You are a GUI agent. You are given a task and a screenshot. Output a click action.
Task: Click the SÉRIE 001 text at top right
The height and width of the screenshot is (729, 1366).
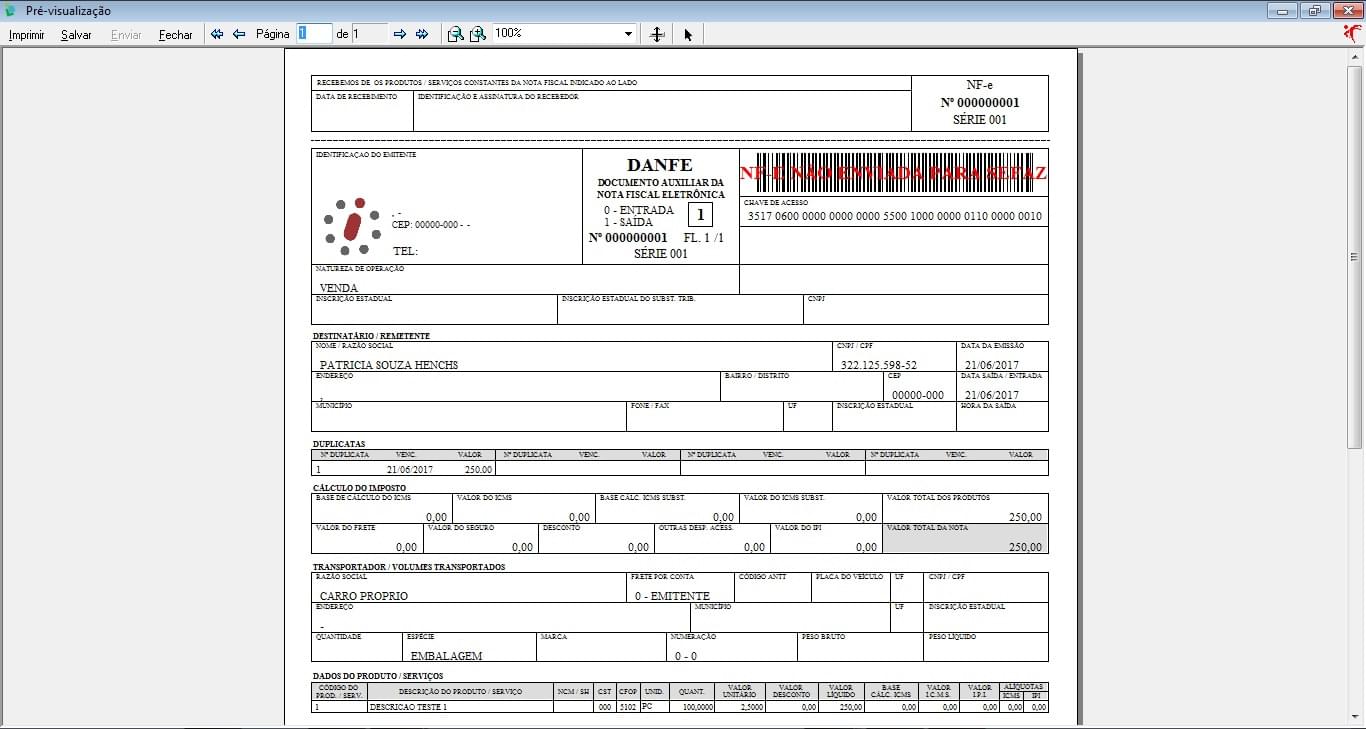[980, 120]
